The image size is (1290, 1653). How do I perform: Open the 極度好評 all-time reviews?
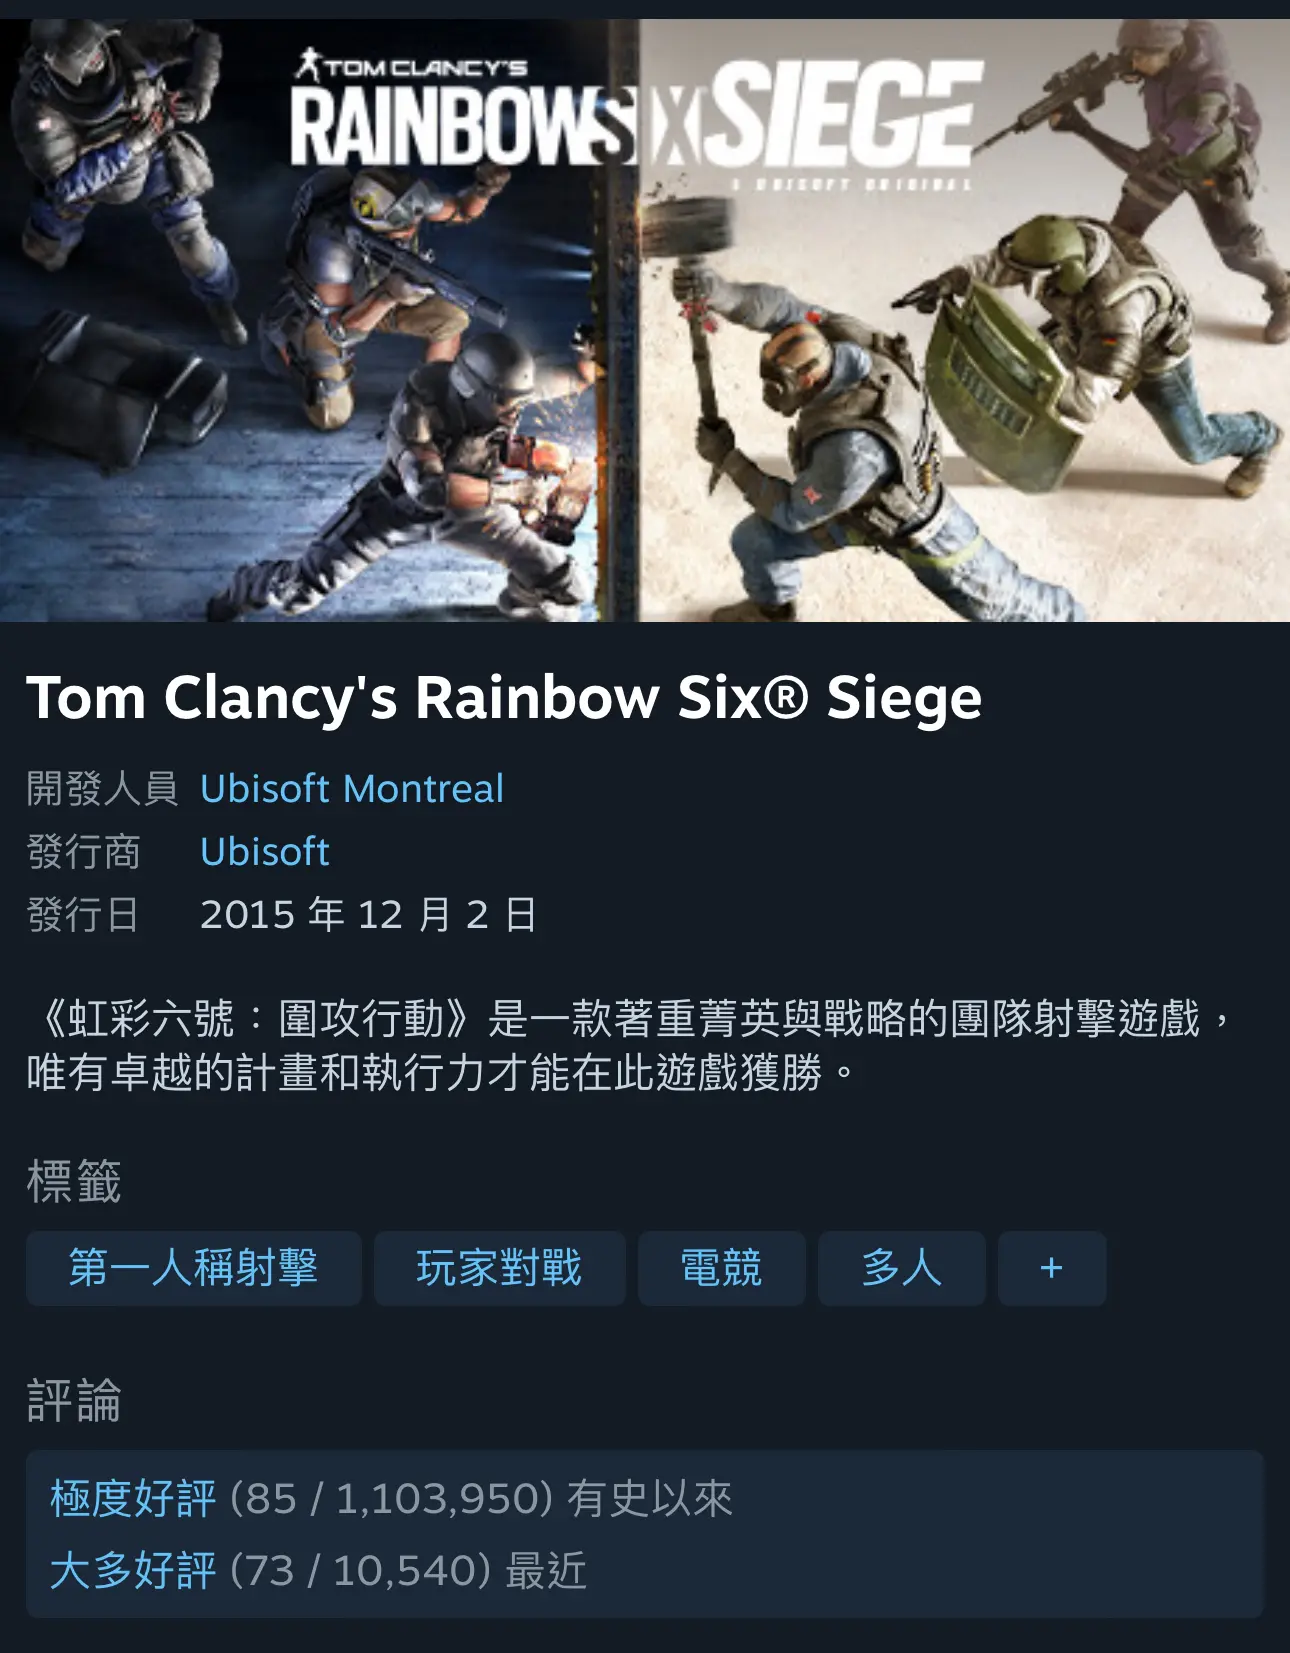[133, 1499]
